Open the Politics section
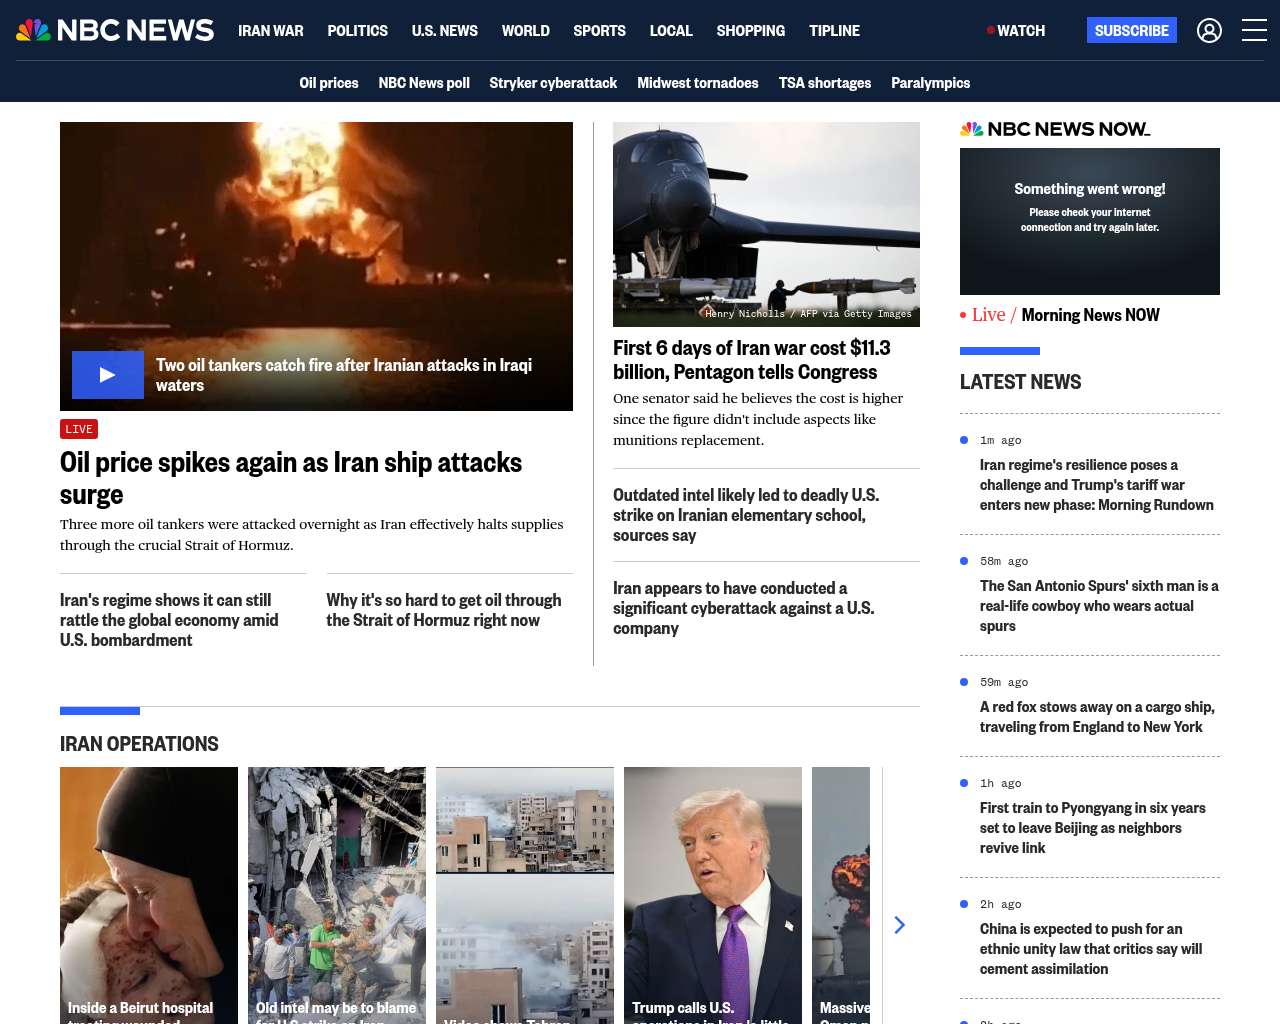 point(357,31)
